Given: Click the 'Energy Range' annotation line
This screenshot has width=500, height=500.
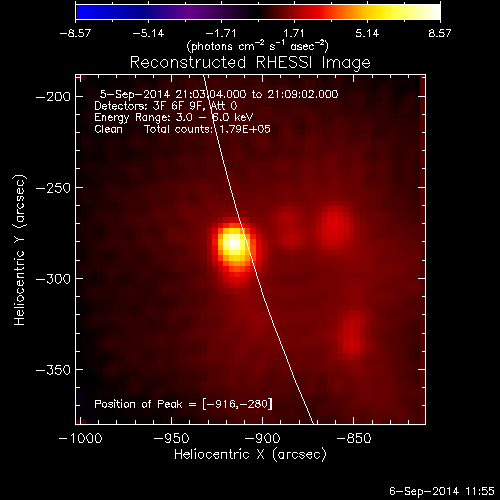Looking at the screenshot, I should (174, 118).
